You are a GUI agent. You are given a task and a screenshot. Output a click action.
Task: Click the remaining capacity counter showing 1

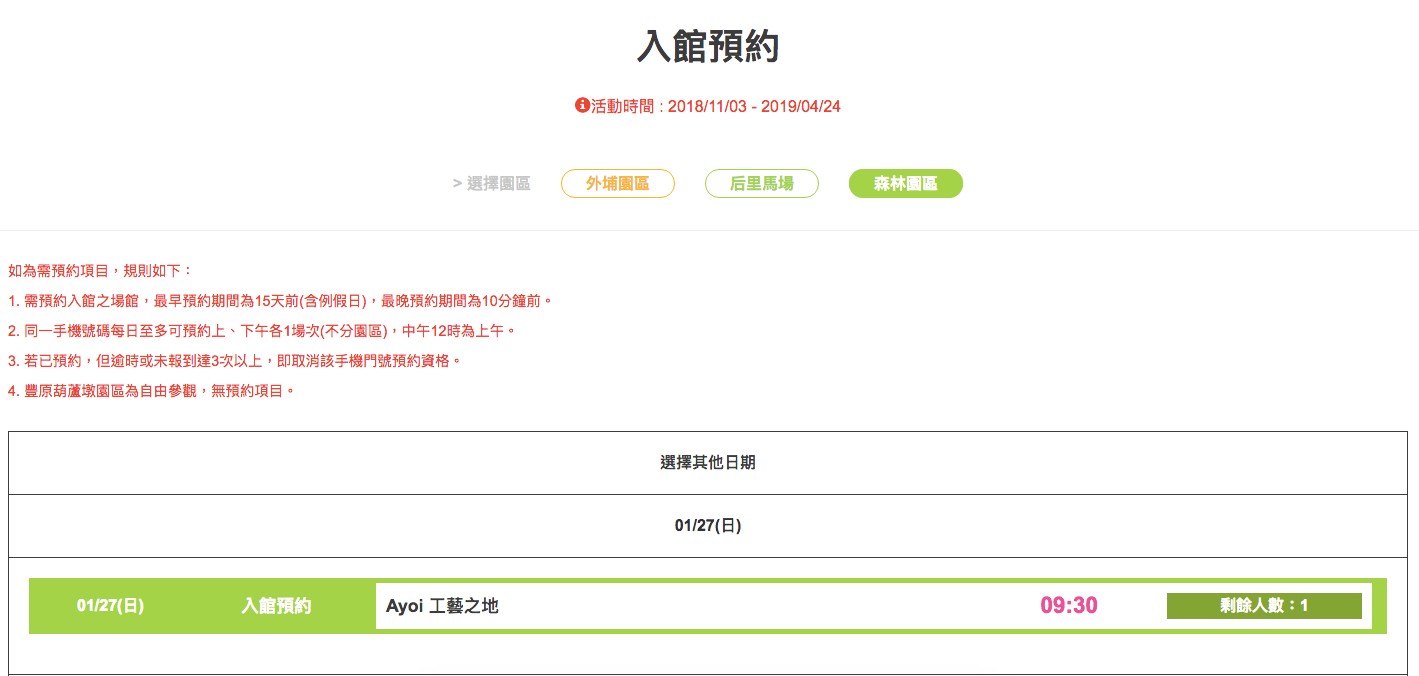(x=1263, y=605)
